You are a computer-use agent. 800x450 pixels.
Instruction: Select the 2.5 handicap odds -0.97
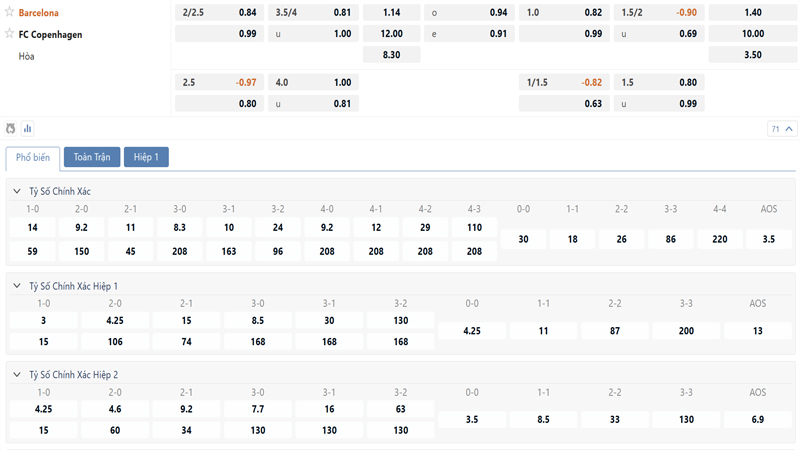tap(219, 82)
